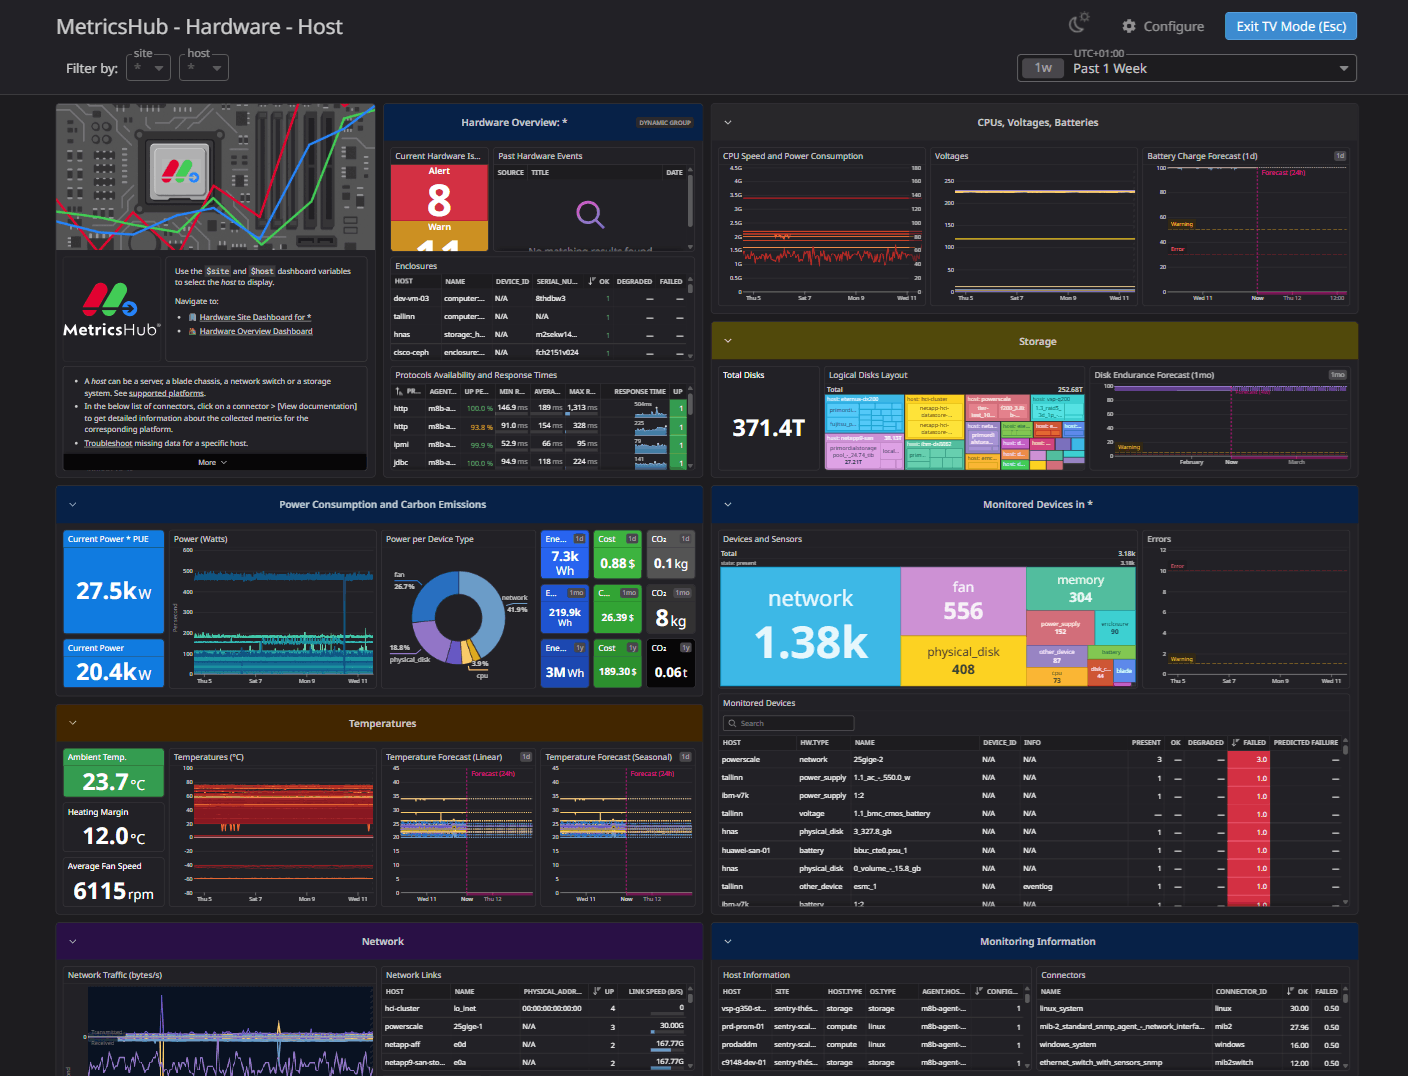
Task: Sort Monitored Devices by FAILED column
Action: pyautogui.click(x=1253, y=743)
